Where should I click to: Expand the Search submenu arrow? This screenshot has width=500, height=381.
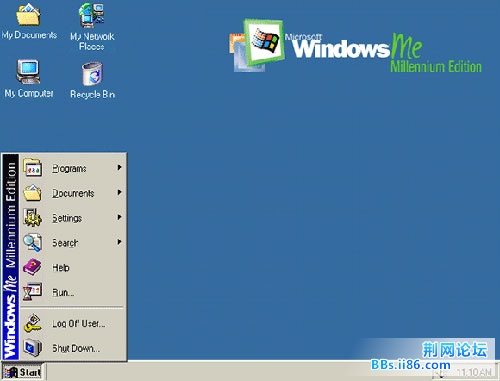pyautogui.click(x=119, y=242)
